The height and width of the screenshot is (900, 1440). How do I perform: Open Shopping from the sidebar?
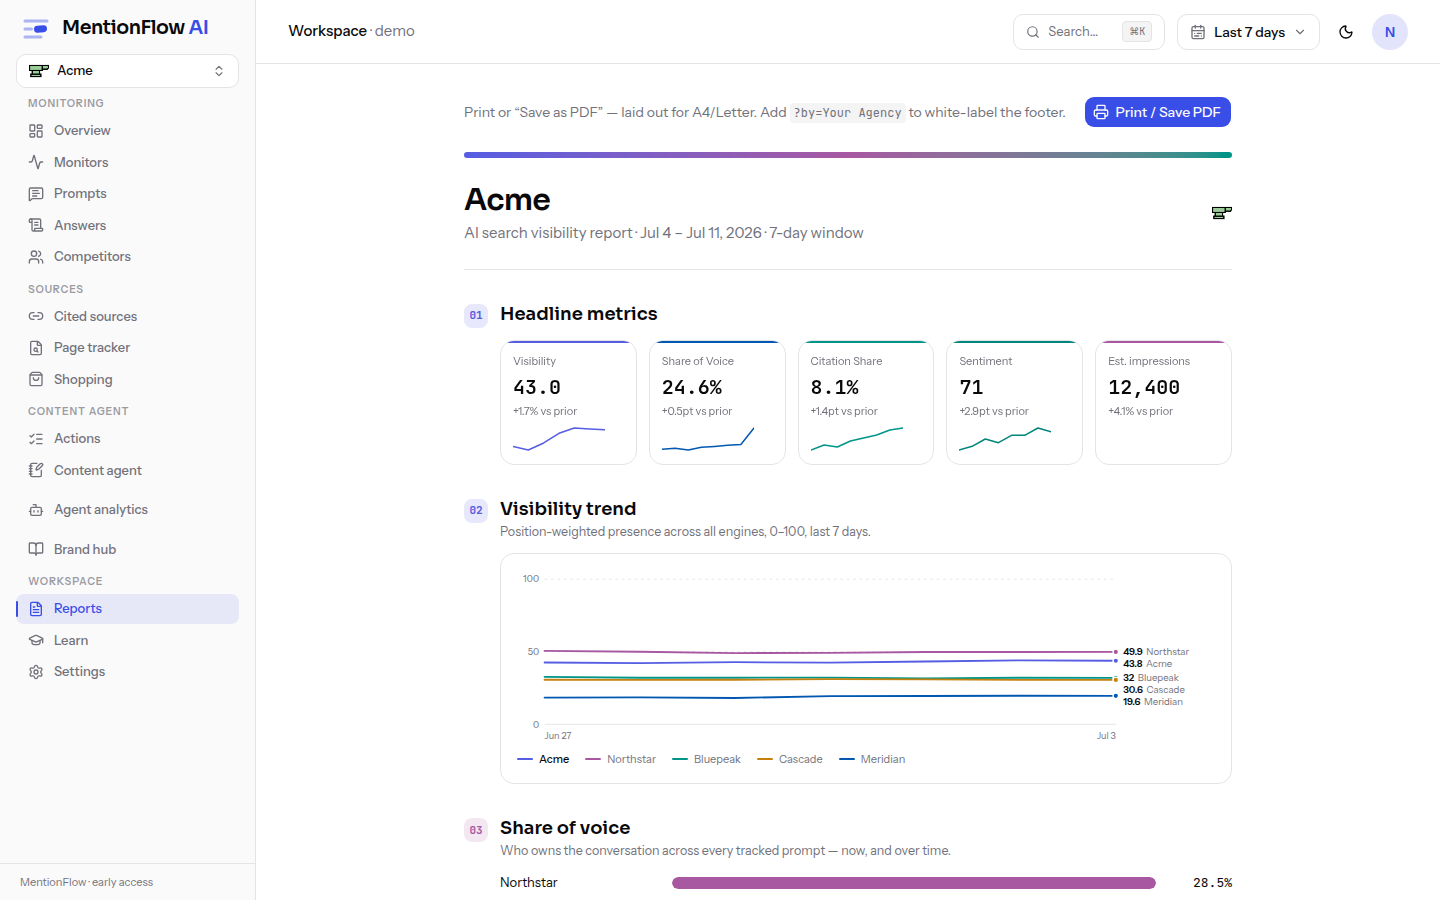(127, 379)
